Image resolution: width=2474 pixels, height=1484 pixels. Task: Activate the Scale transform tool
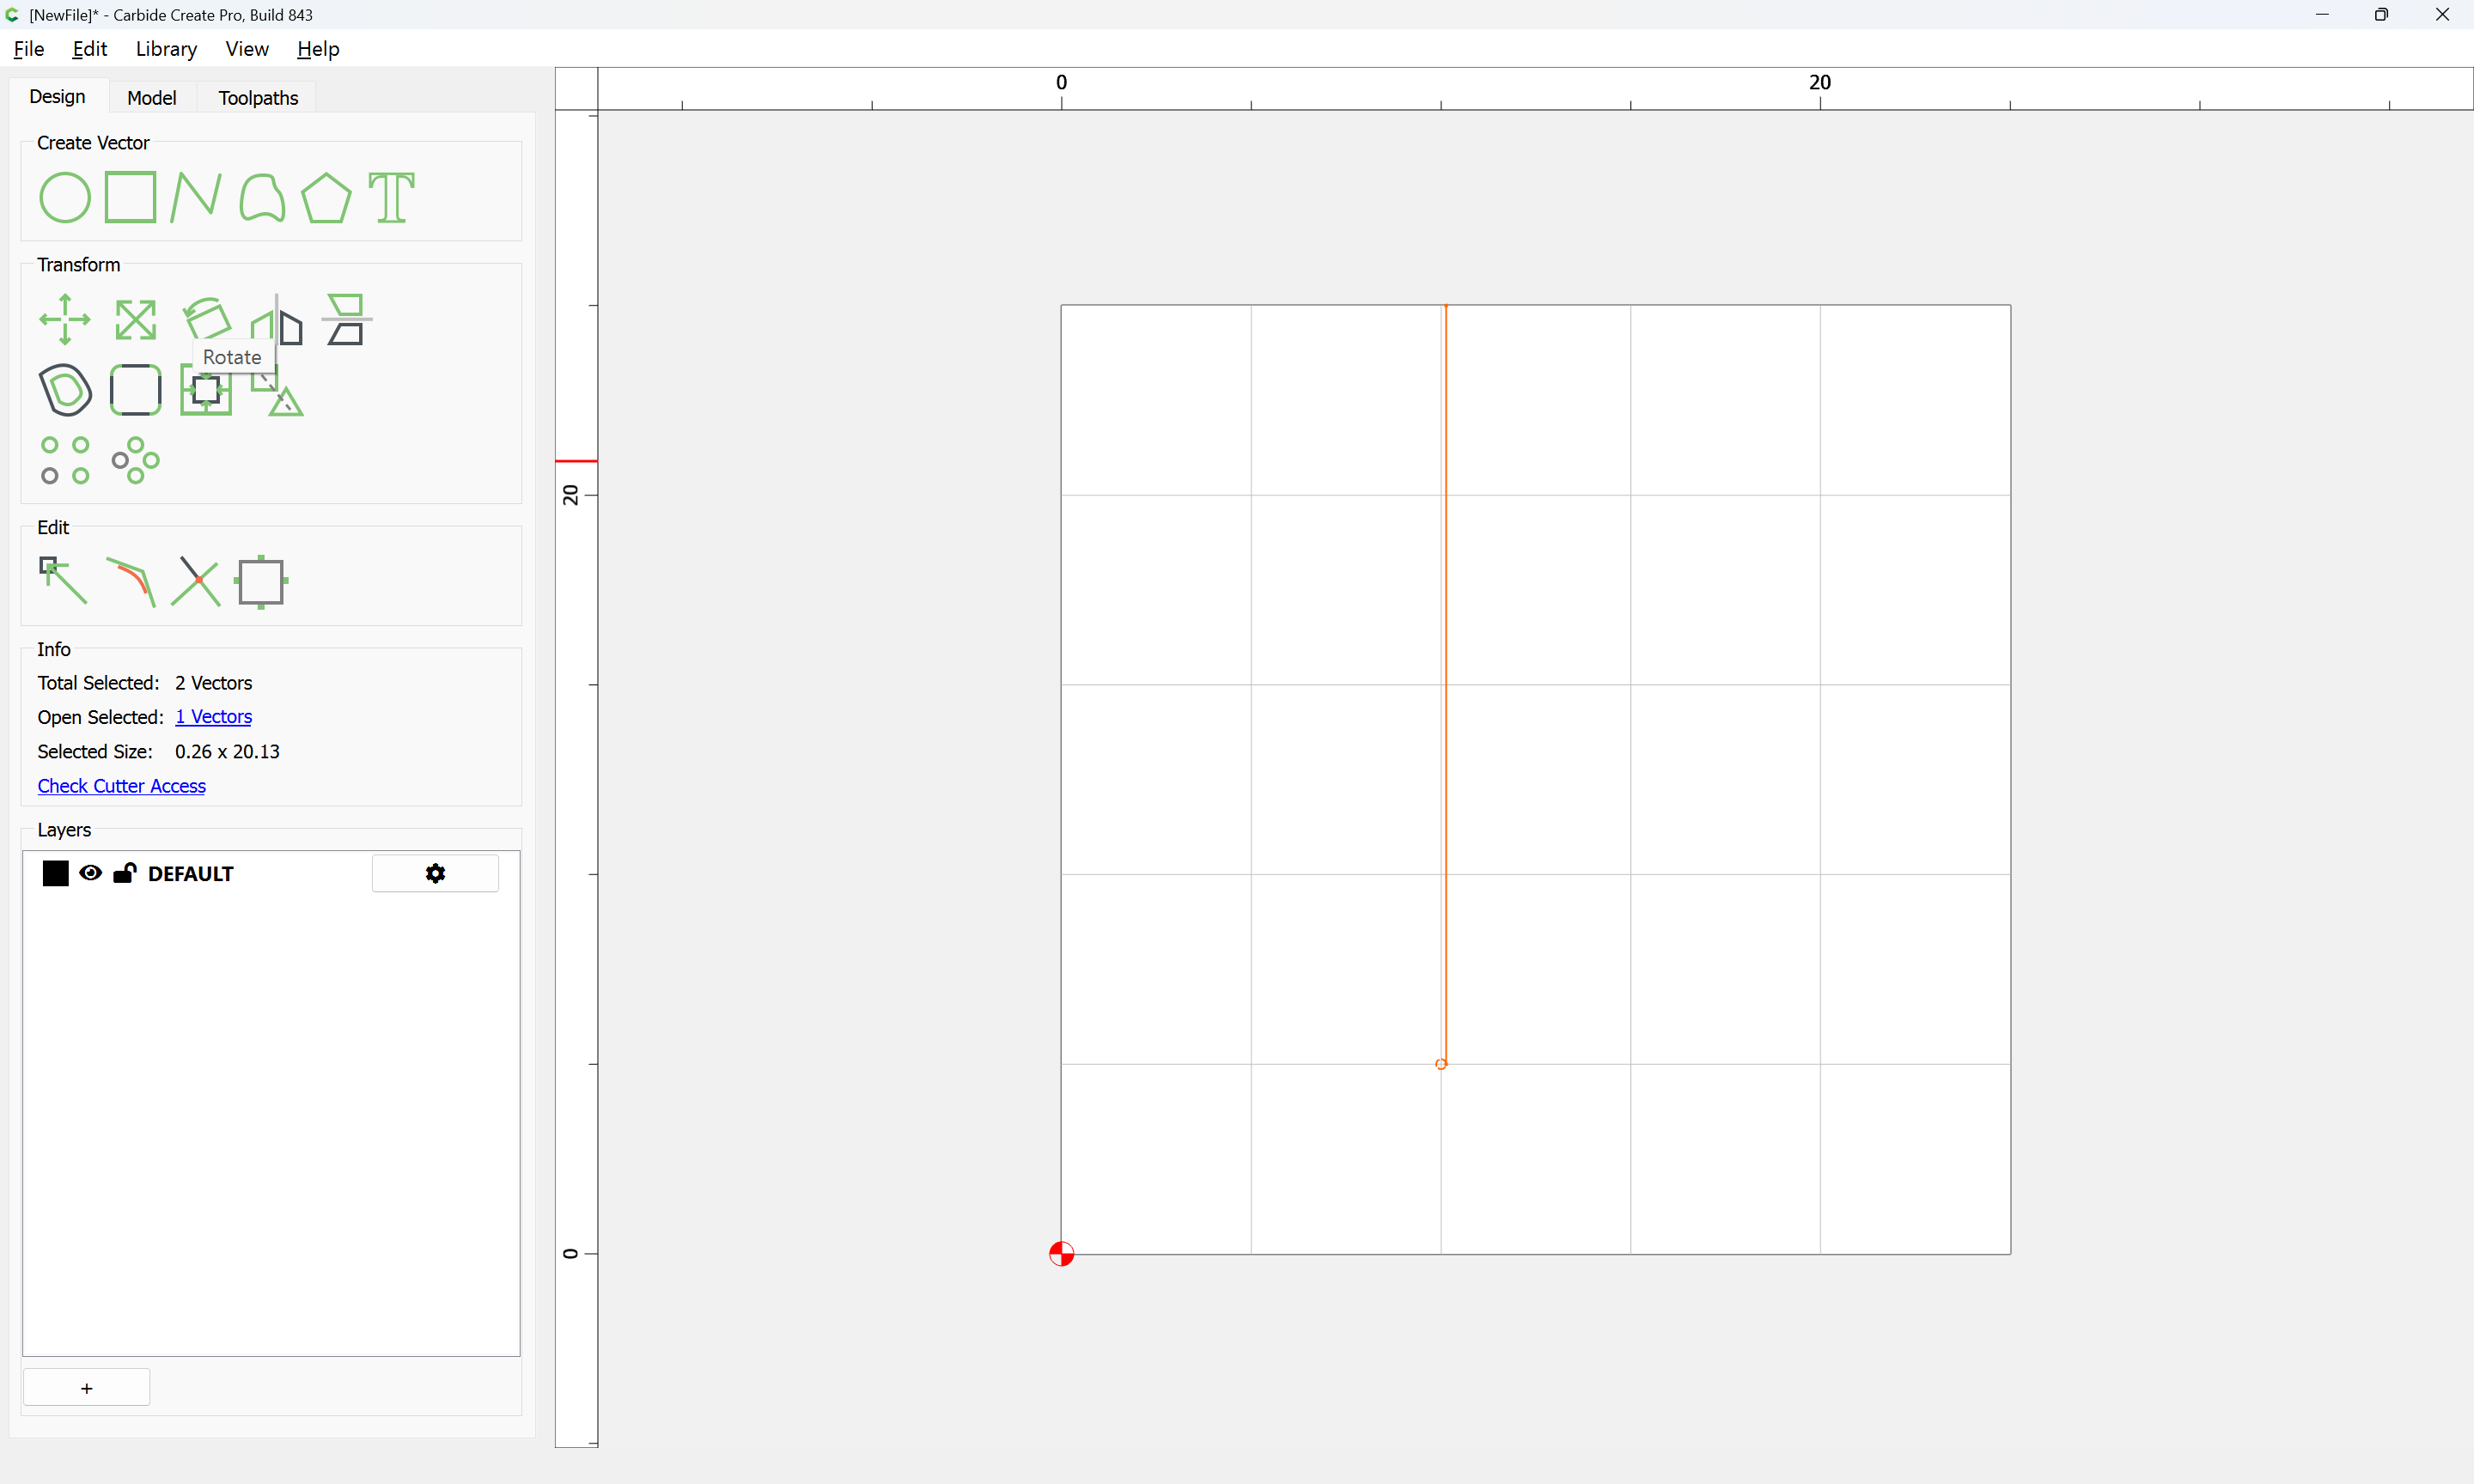135,319
